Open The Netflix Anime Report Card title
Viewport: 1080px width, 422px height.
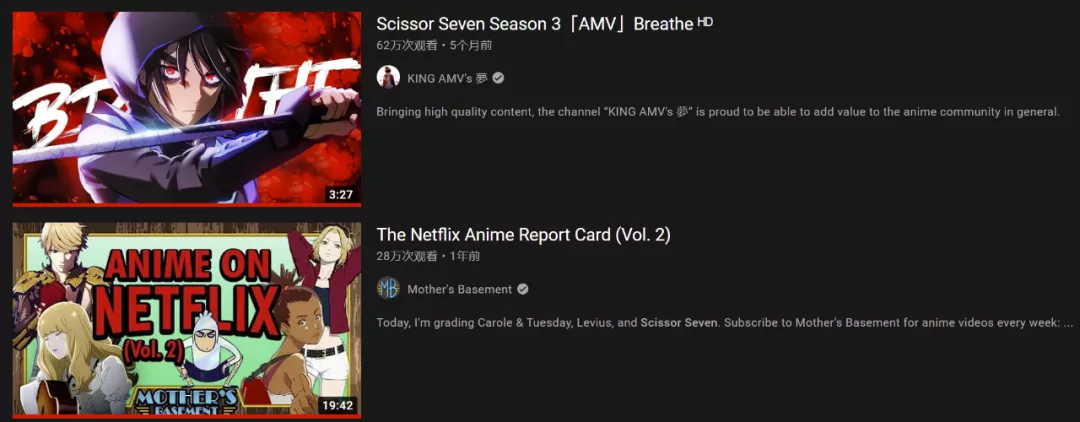pos(523,235)
